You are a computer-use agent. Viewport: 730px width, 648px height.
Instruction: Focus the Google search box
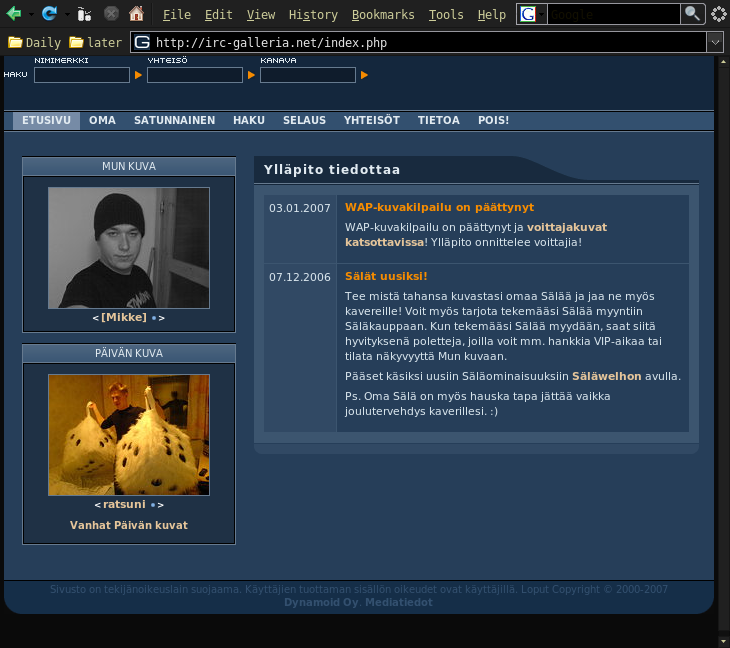pyautogui.click(x=614, y=14)
